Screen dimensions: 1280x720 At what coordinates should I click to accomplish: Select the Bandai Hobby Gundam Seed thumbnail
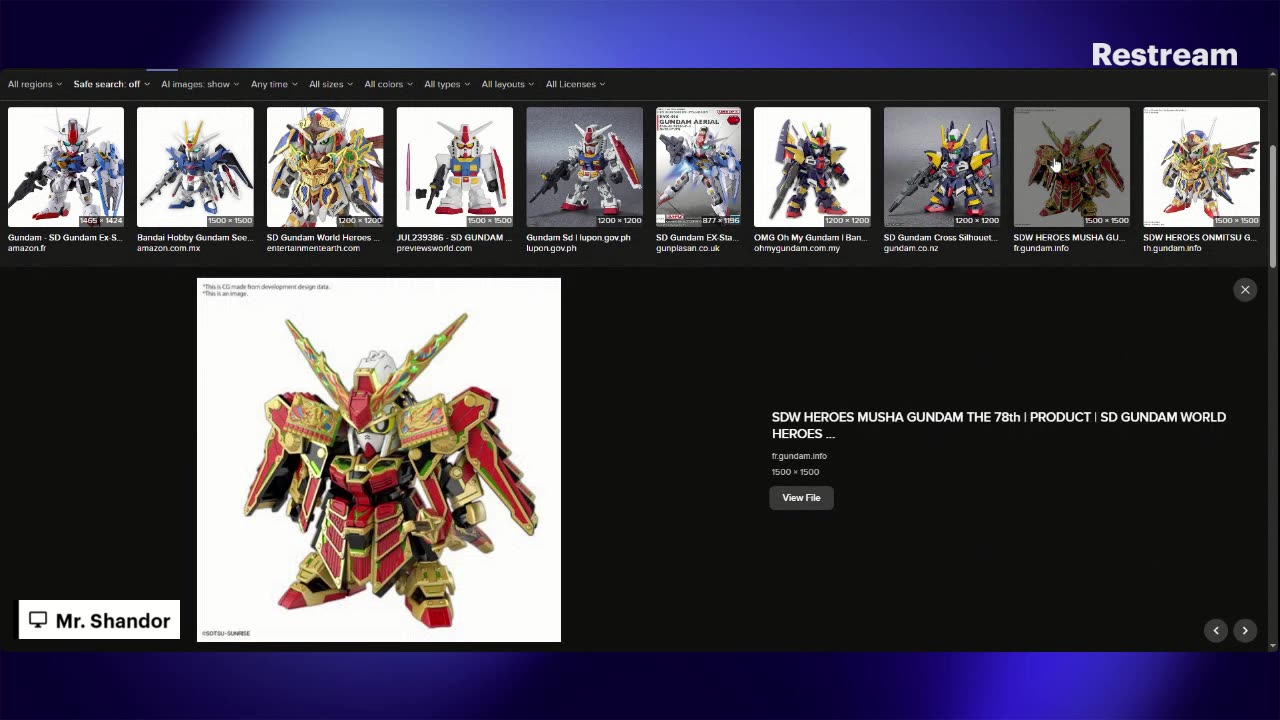pyautogui.click(x=195, y=167)
